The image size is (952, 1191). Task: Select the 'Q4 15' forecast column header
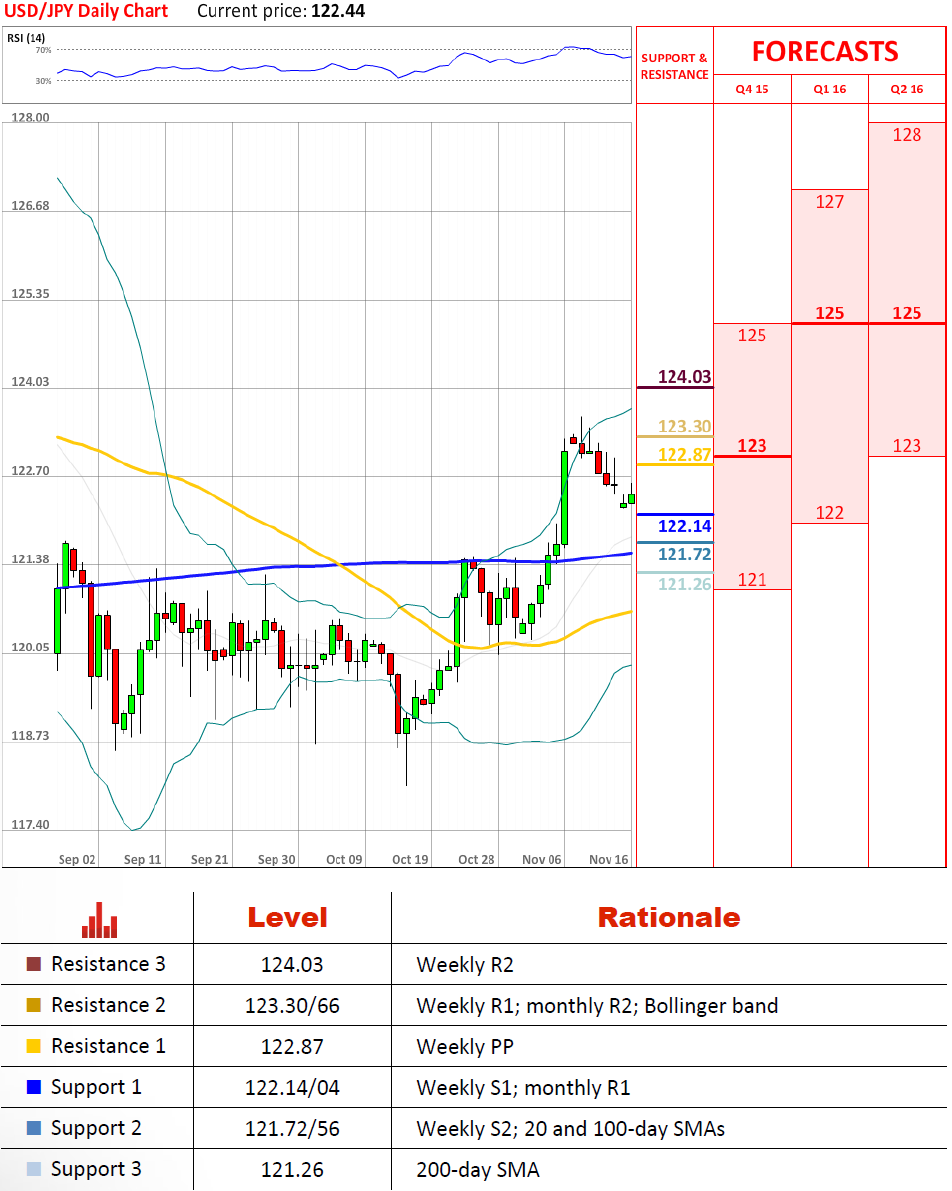pos(752,89)
